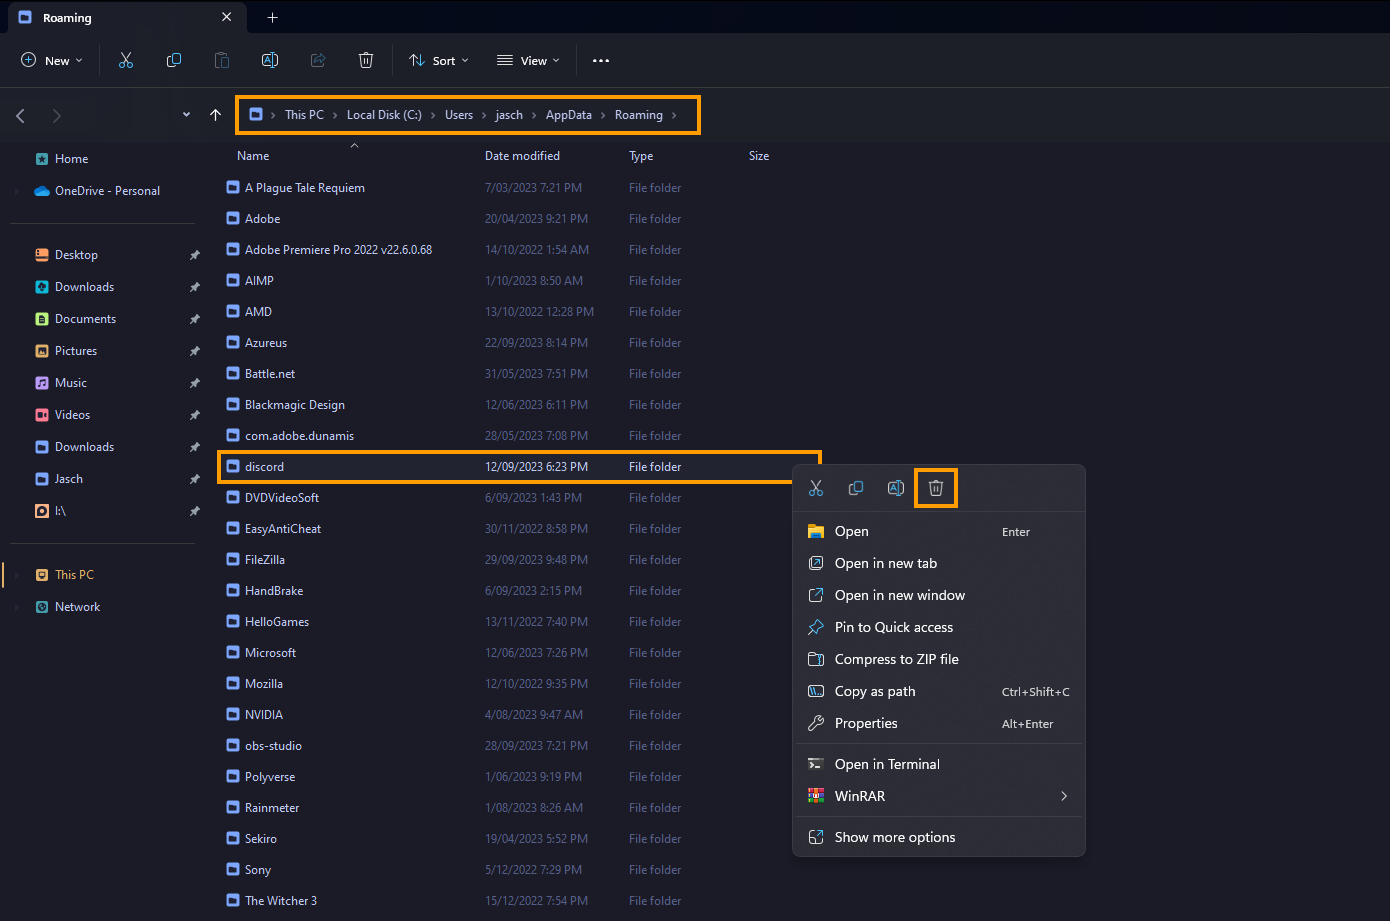
Task: Open the Sort dropdown menu
Action: point(439,60)
